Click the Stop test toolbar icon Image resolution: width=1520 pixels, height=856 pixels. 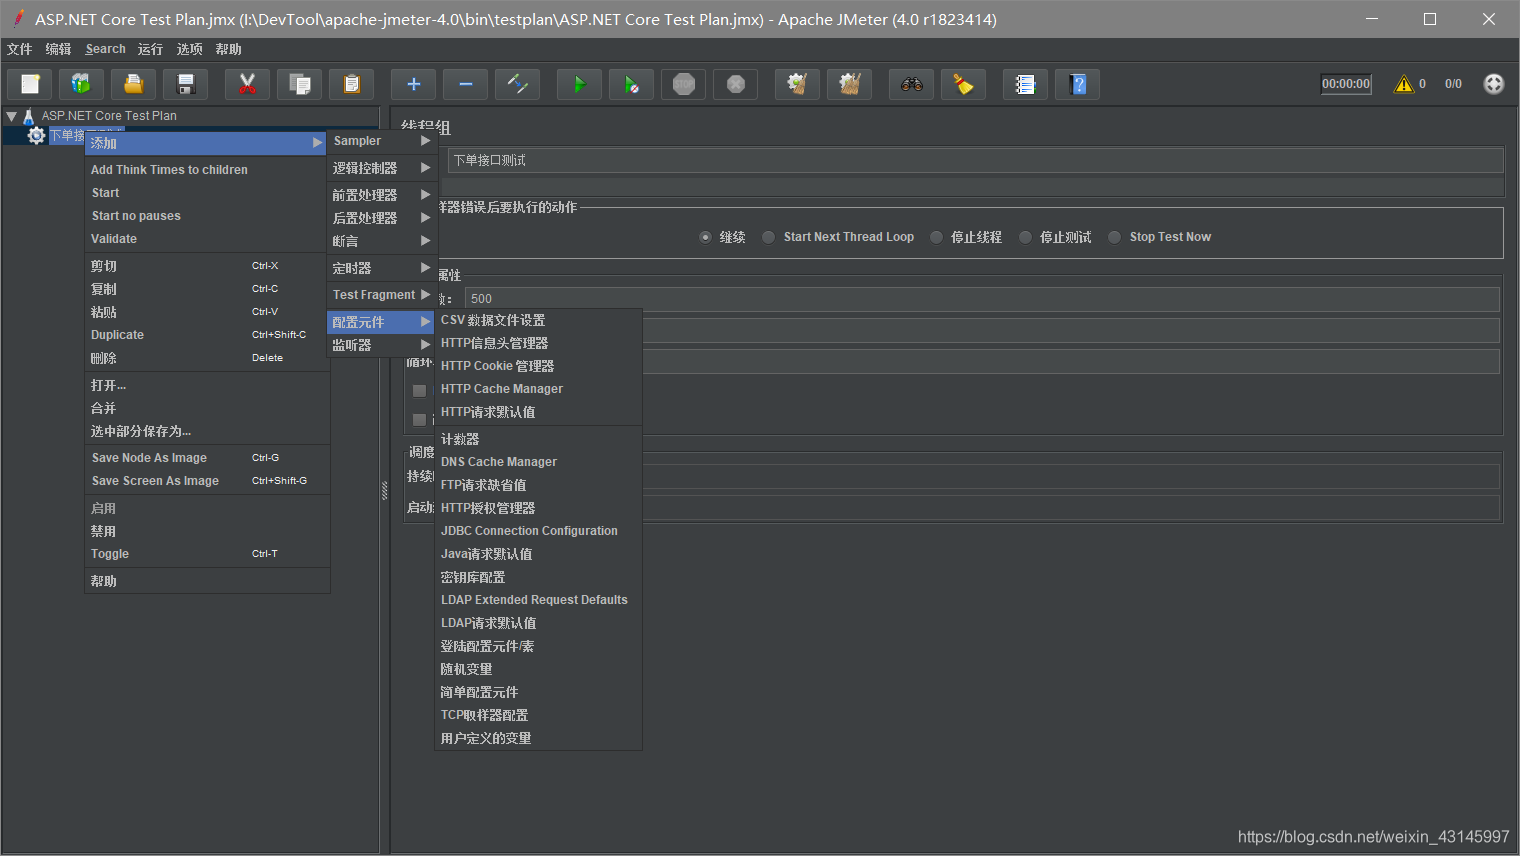tap(684, 84)
